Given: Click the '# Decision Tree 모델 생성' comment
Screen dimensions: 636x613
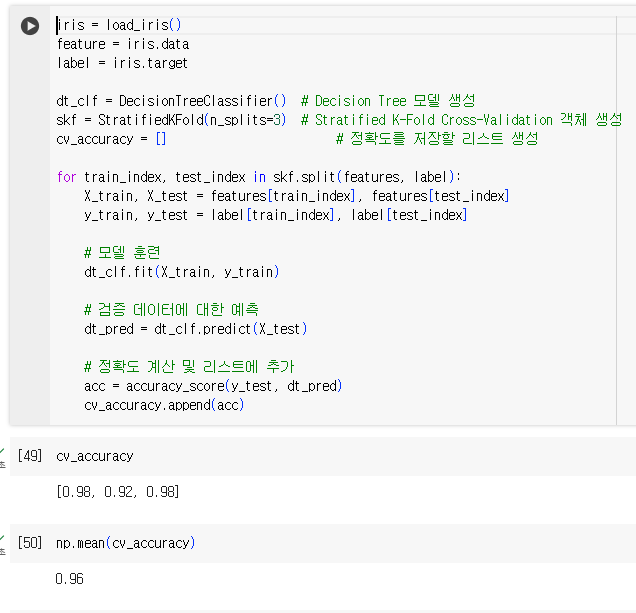Looking at the screenshot, I should point(388,101).
